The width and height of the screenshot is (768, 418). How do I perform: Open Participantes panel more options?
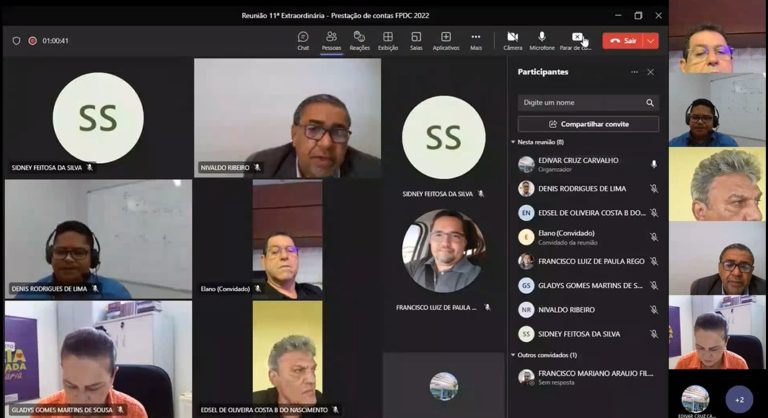[x=634, y=72]
